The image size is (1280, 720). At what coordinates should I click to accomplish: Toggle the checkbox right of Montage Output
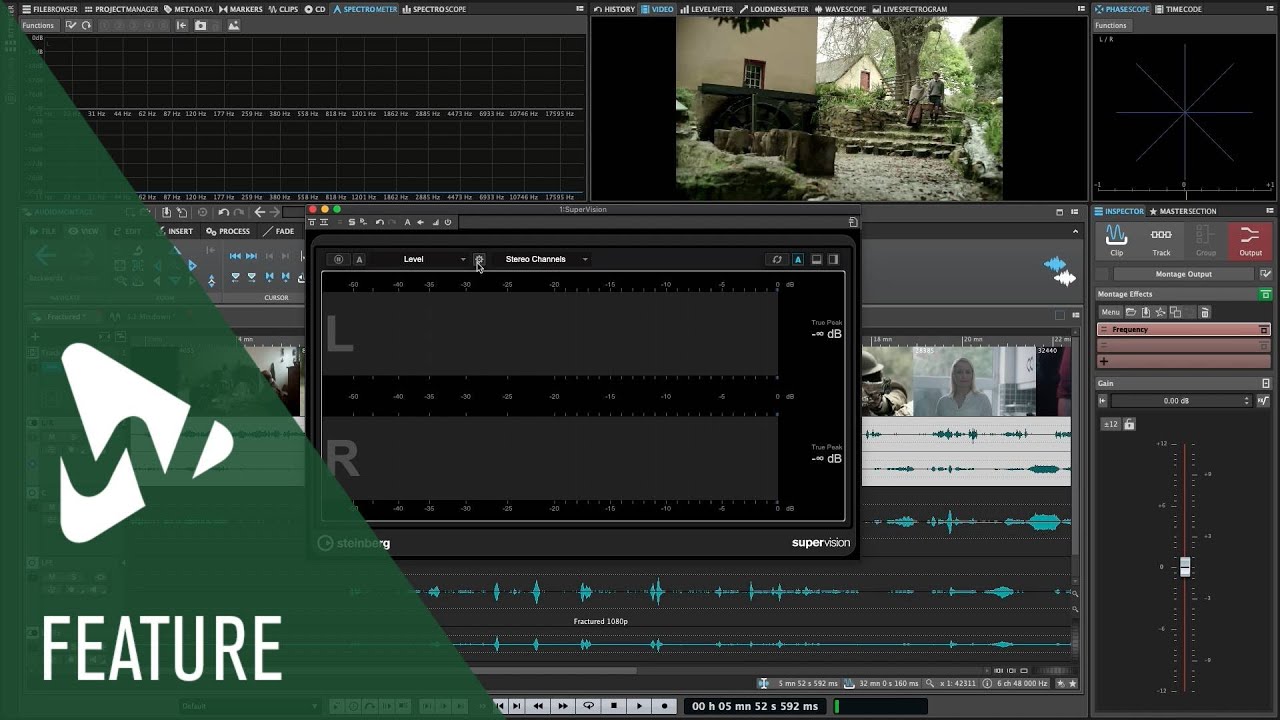pyautogui.click(x=1266, y=274)
